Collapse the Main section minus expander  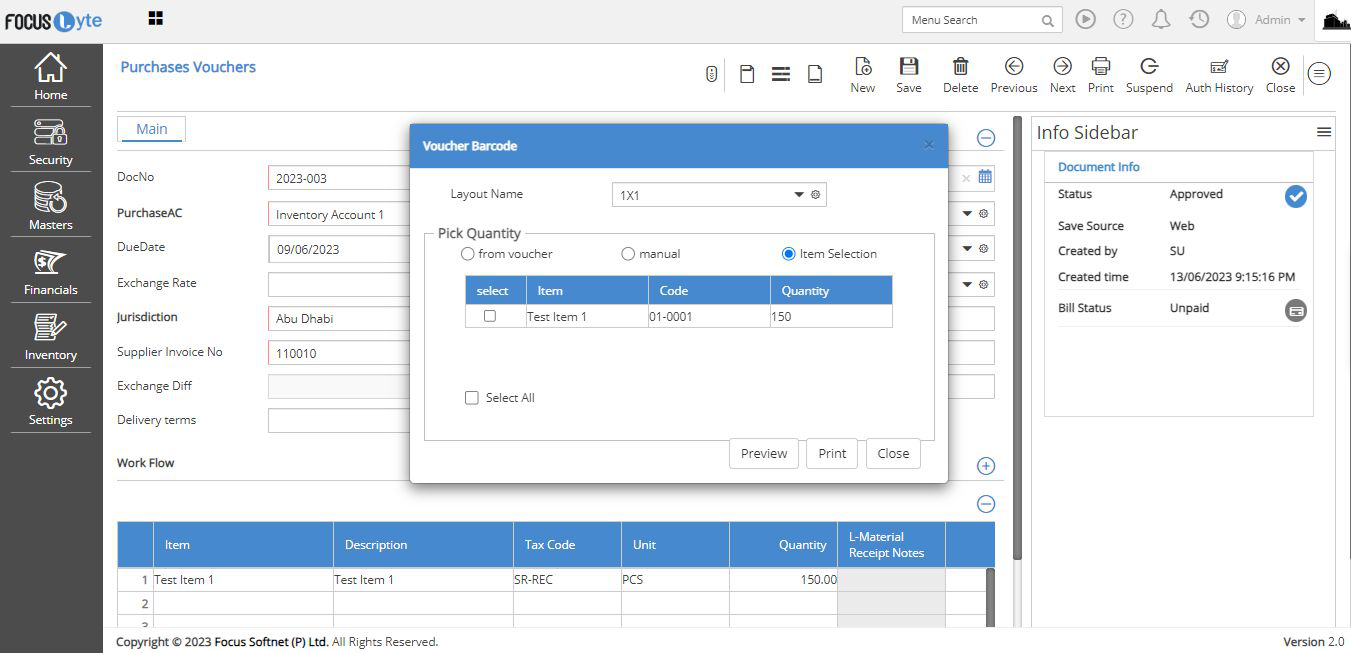pos(986,138)
